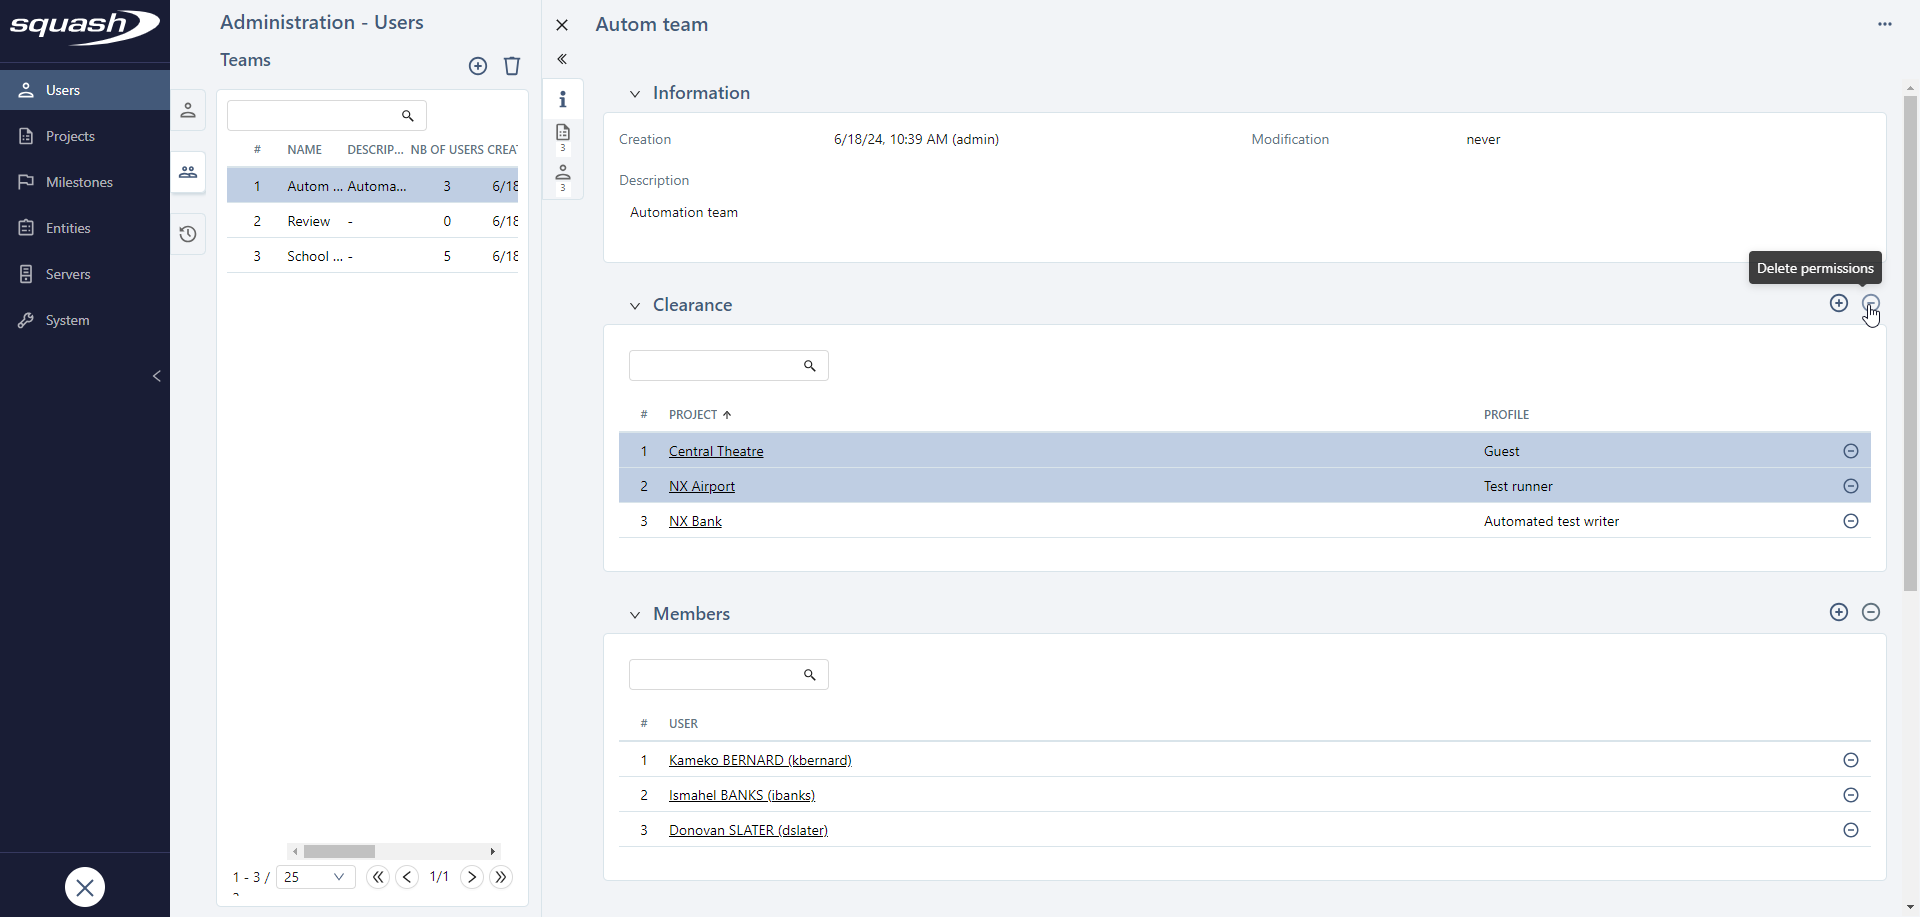Click the delete teams trash icon
The image size is (1920, 917).
pos(512,66)
